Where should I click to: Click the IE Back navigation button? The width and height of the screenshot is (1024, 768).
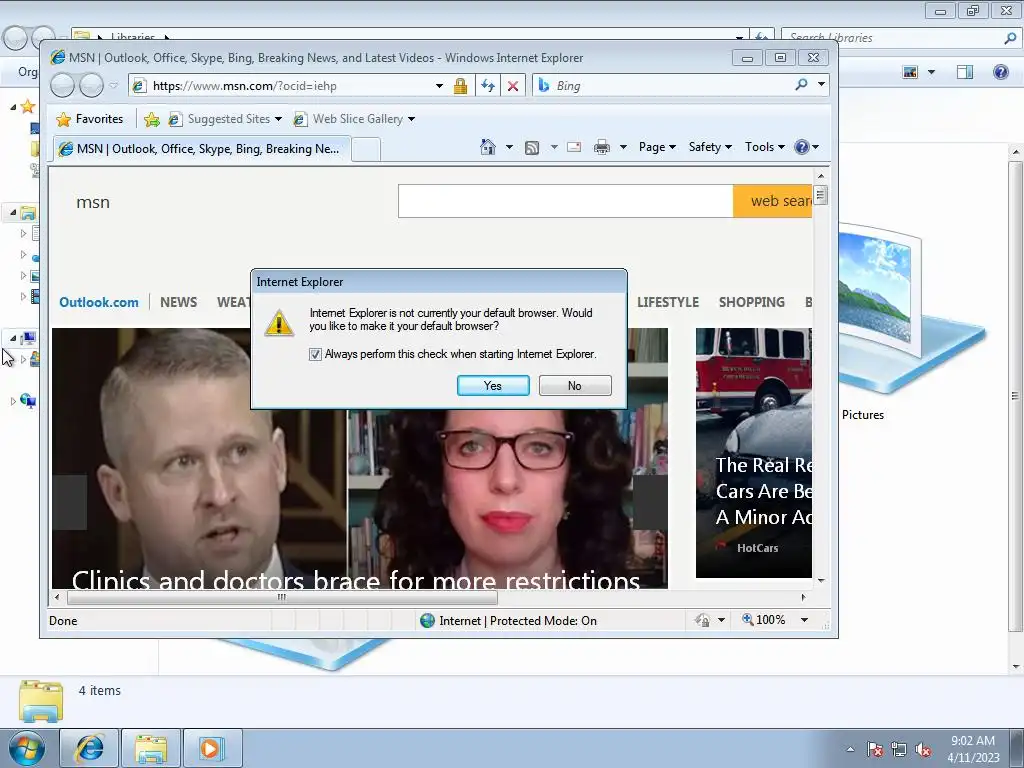pyautogui.click(x=63, y=85)
